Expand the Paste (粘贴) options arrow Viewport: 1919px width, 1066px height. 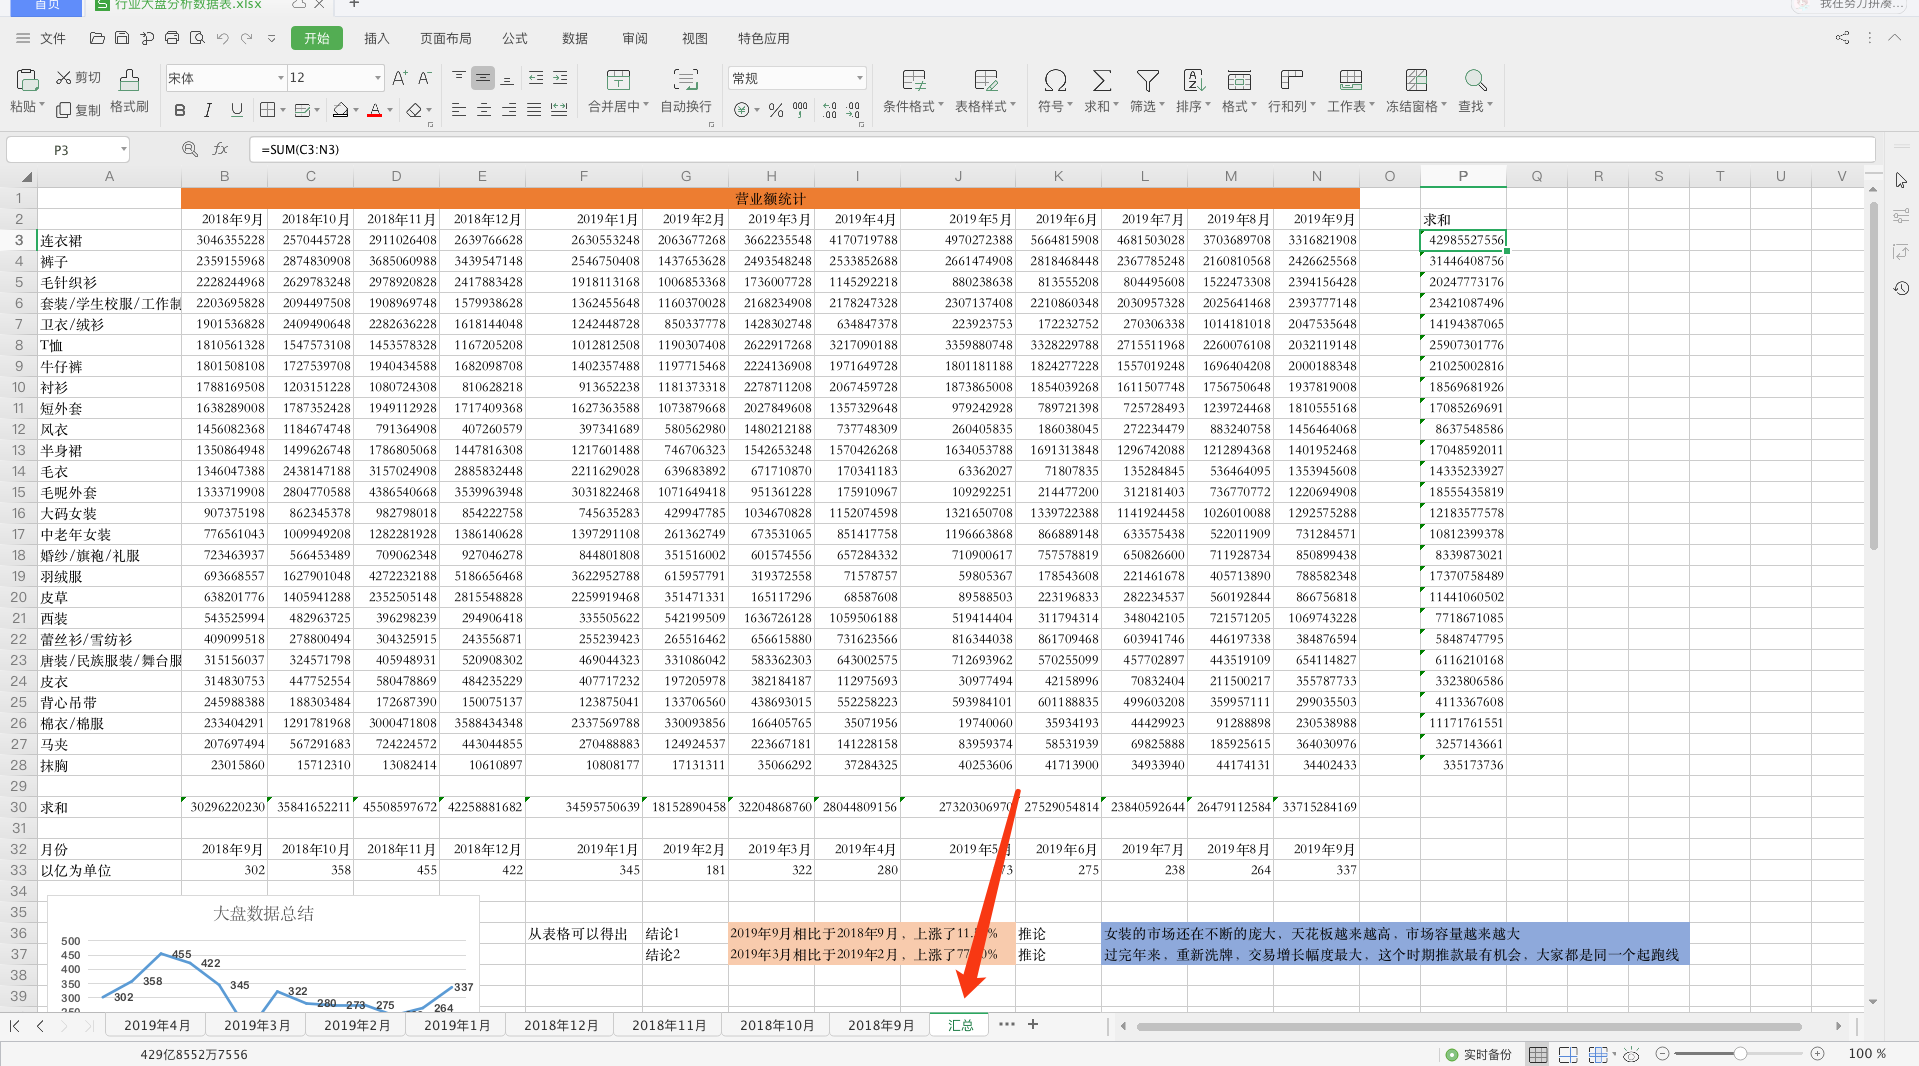point(42,106)
